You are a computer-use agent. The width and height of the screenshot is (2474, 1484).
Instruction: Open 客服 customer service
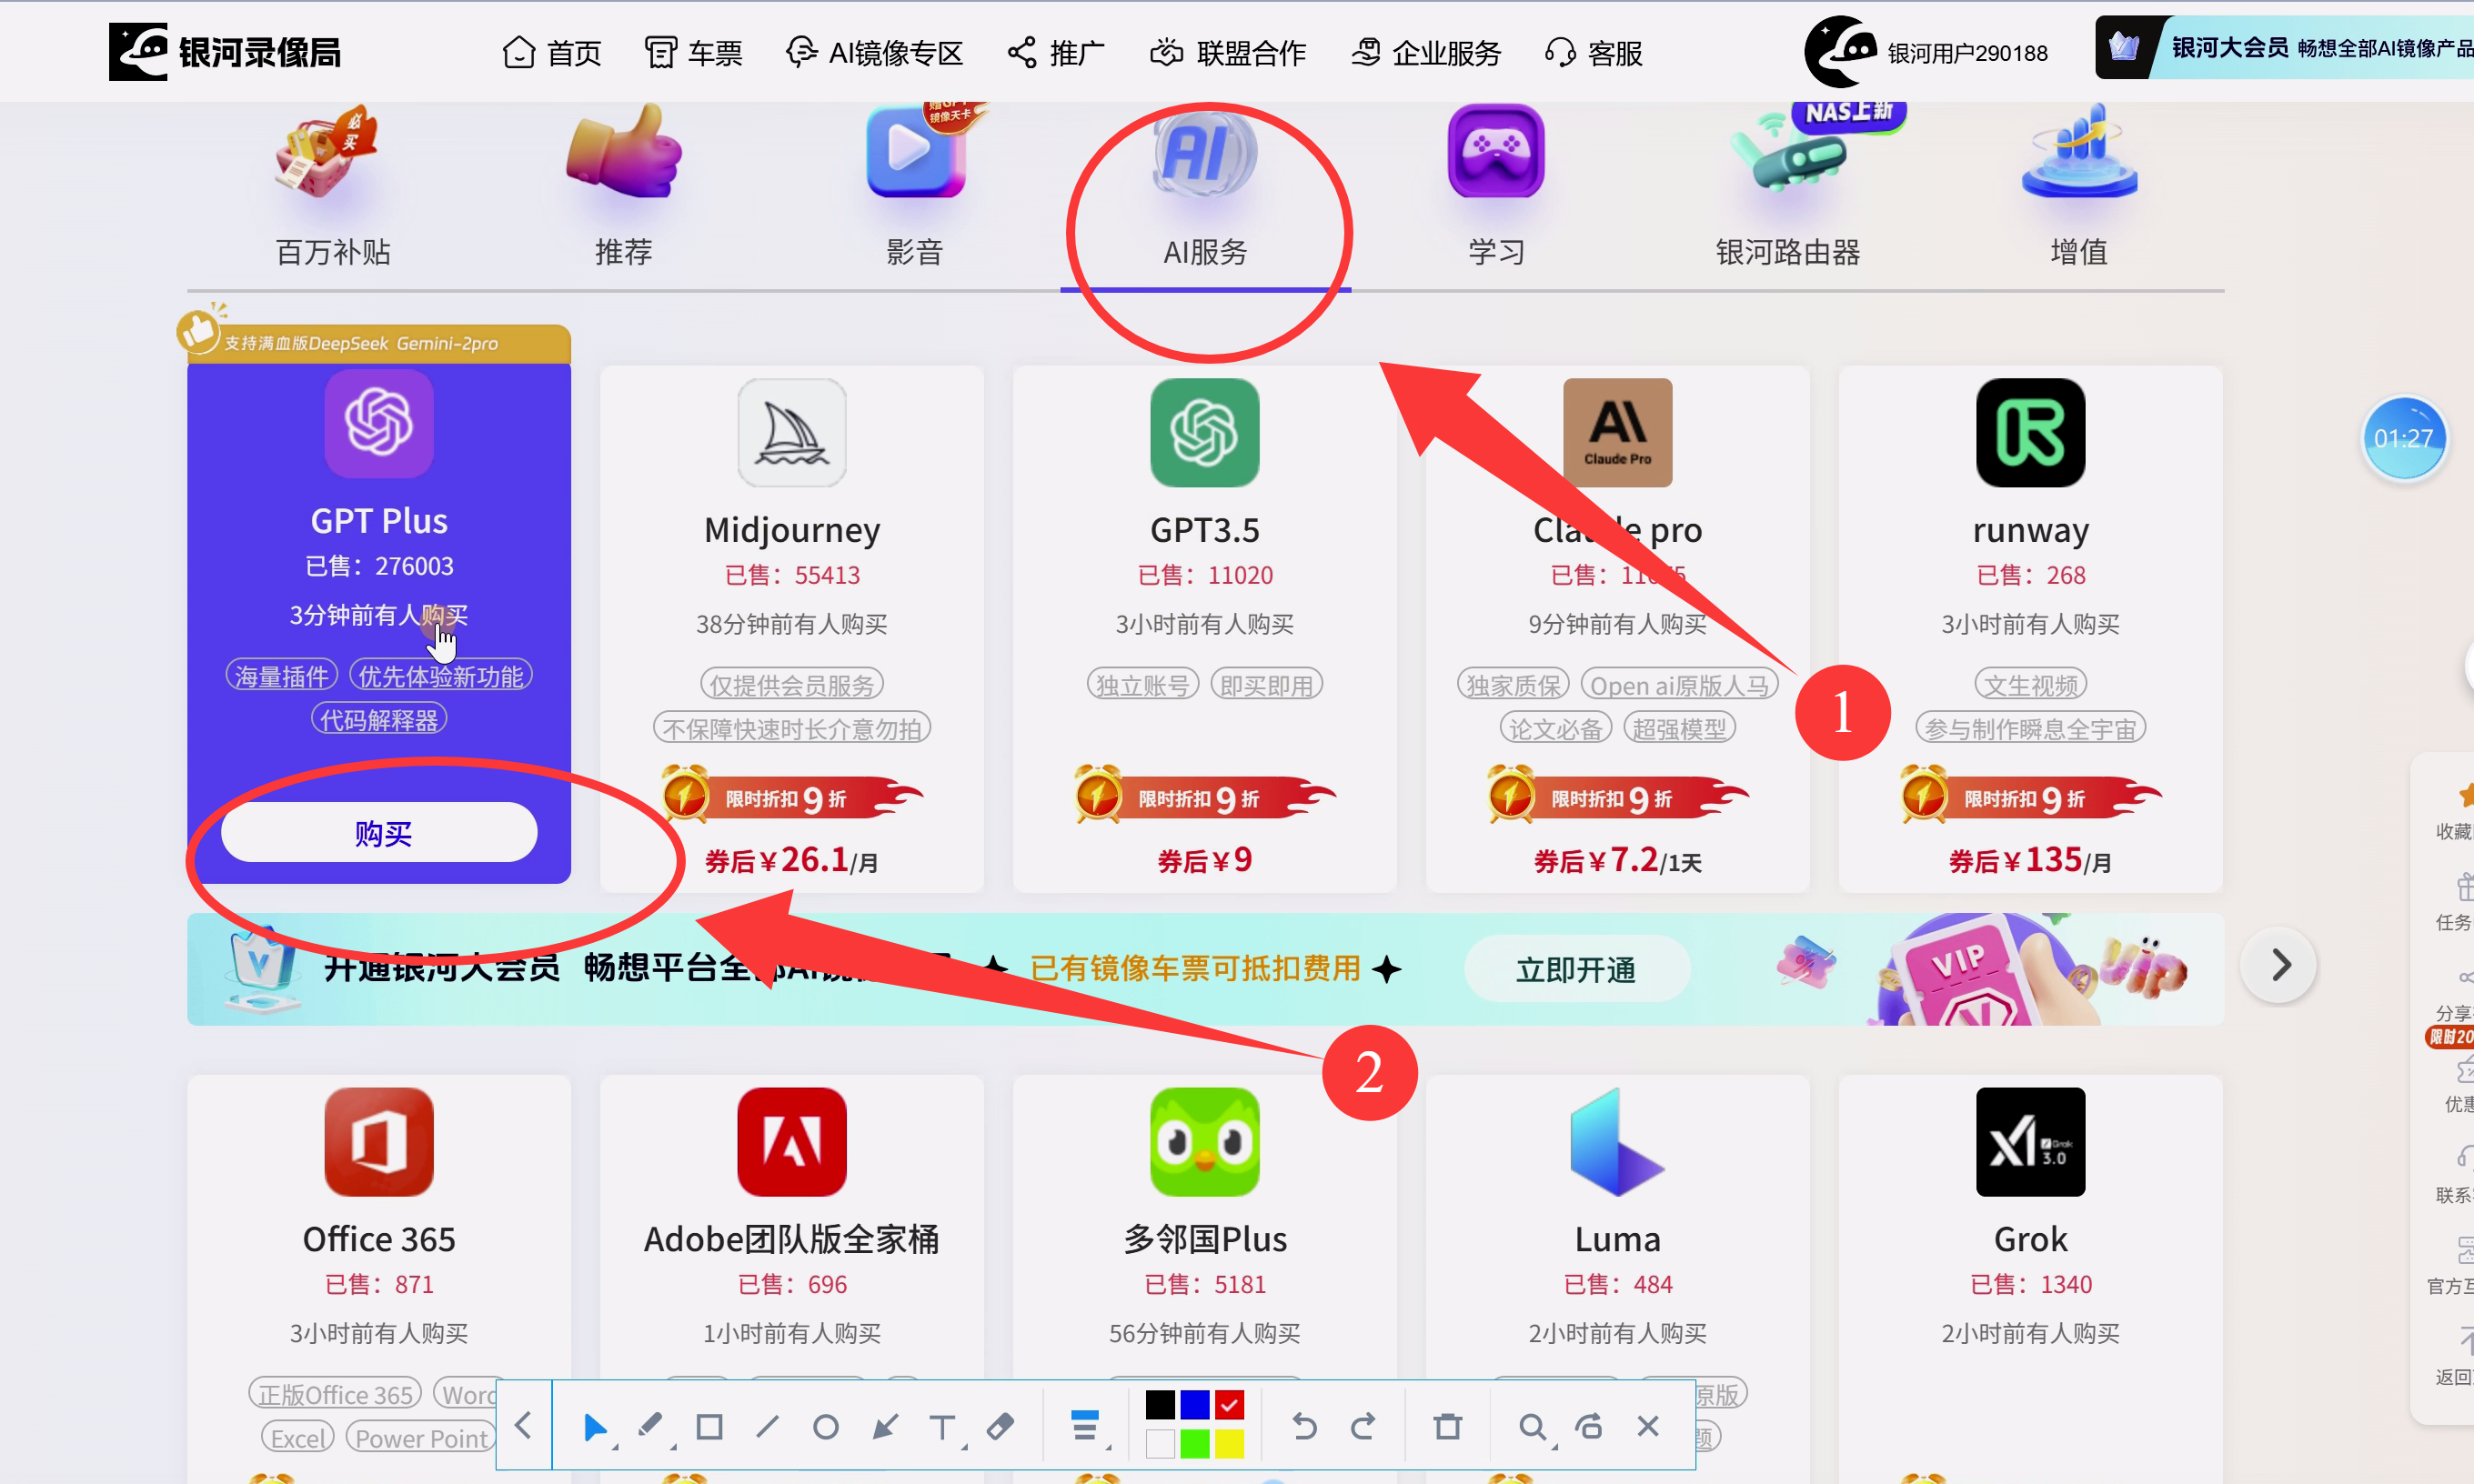coord(1593,52)
